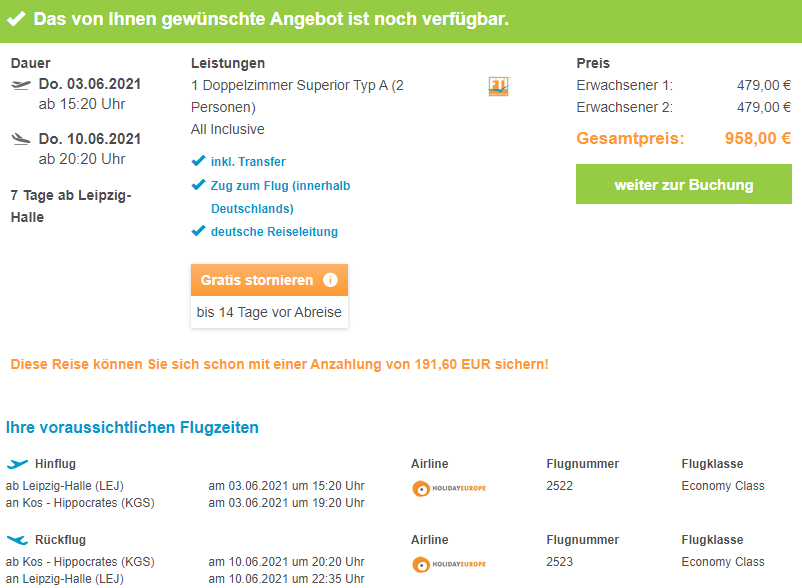
Task: Click the FTI tour operator logo
Action: [498, 87]
